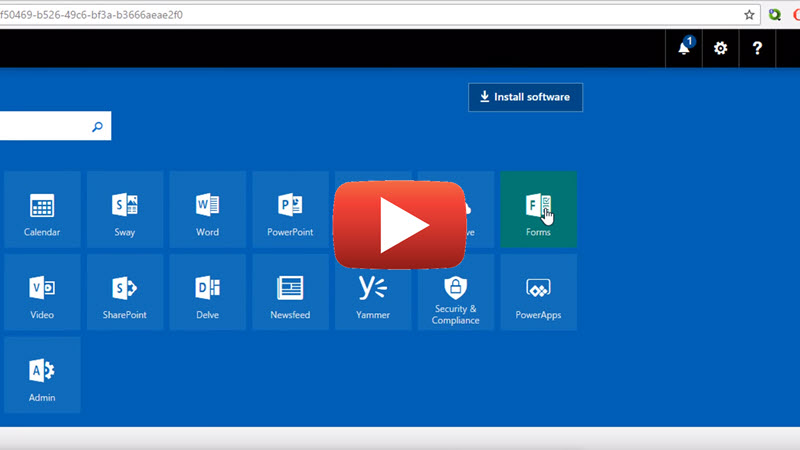The height and width of the screenshot is (450, 800).
Task: Open the Newsfeed app tile
Action: [x=290, y=292]
